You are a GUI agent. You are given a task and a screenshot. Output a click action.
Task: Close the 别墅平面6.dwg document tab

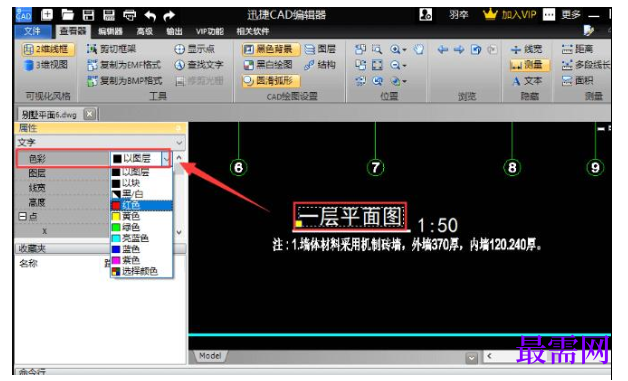pyautogui.click(x=90, y=114)
